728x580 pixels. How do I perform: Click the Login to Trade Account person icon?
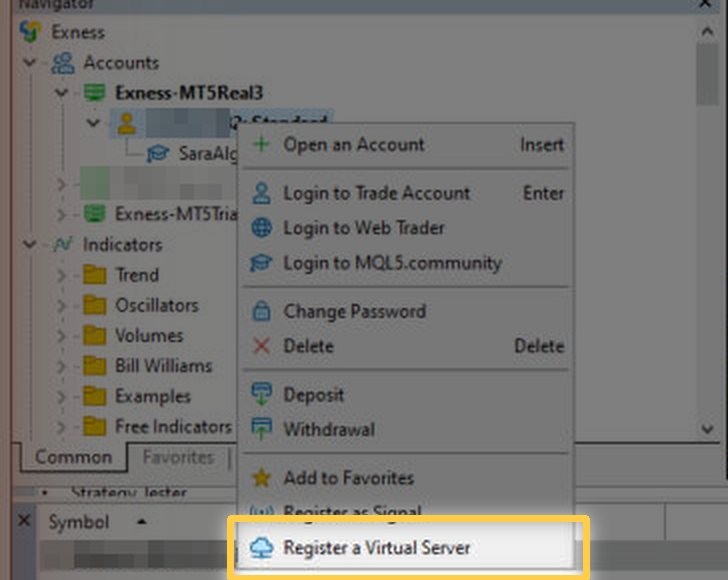click(261, 193)
